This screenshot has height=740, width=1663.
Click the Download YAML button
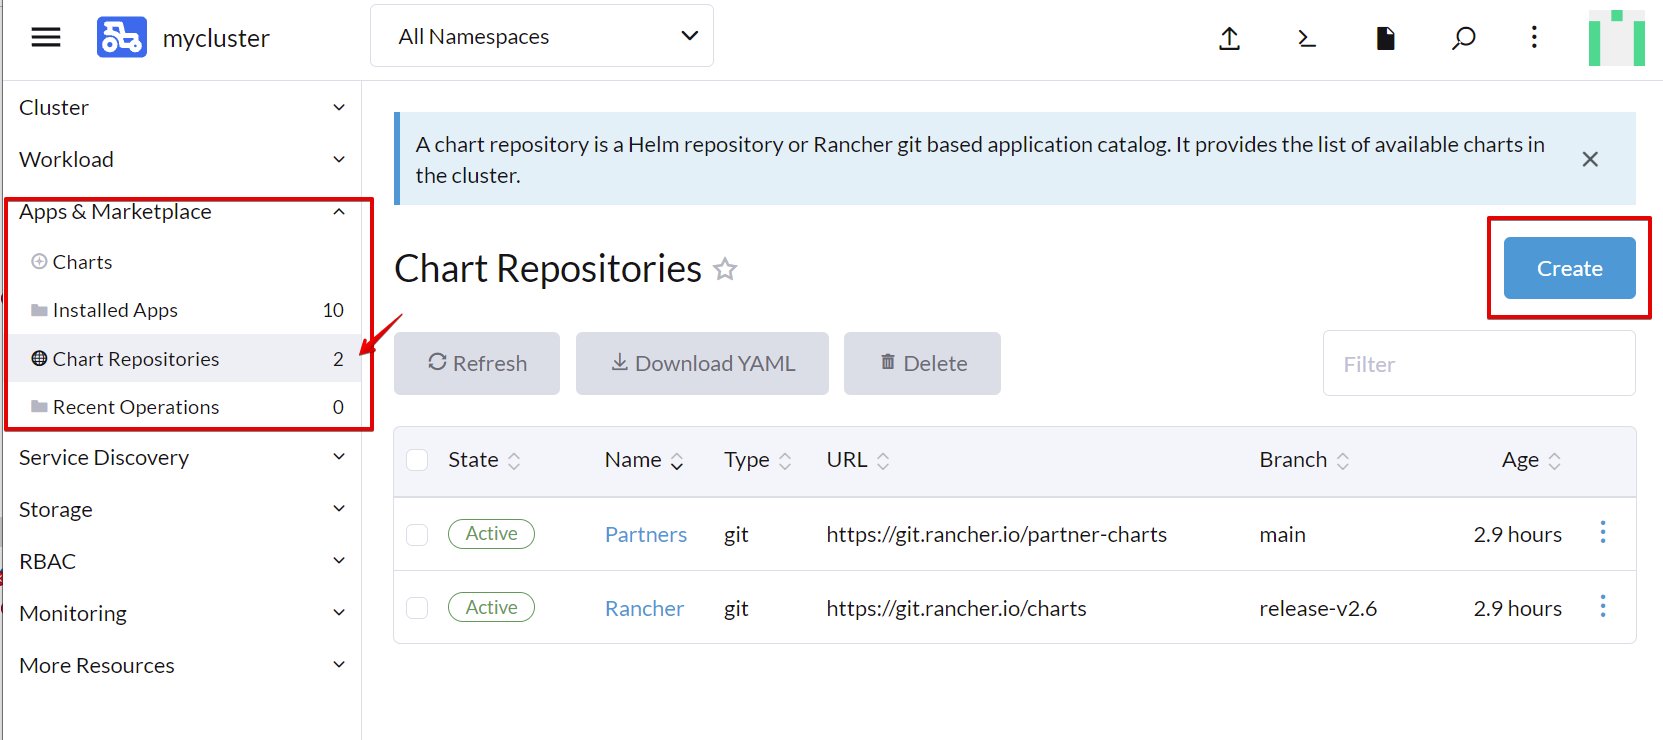[x=702, y=363]
